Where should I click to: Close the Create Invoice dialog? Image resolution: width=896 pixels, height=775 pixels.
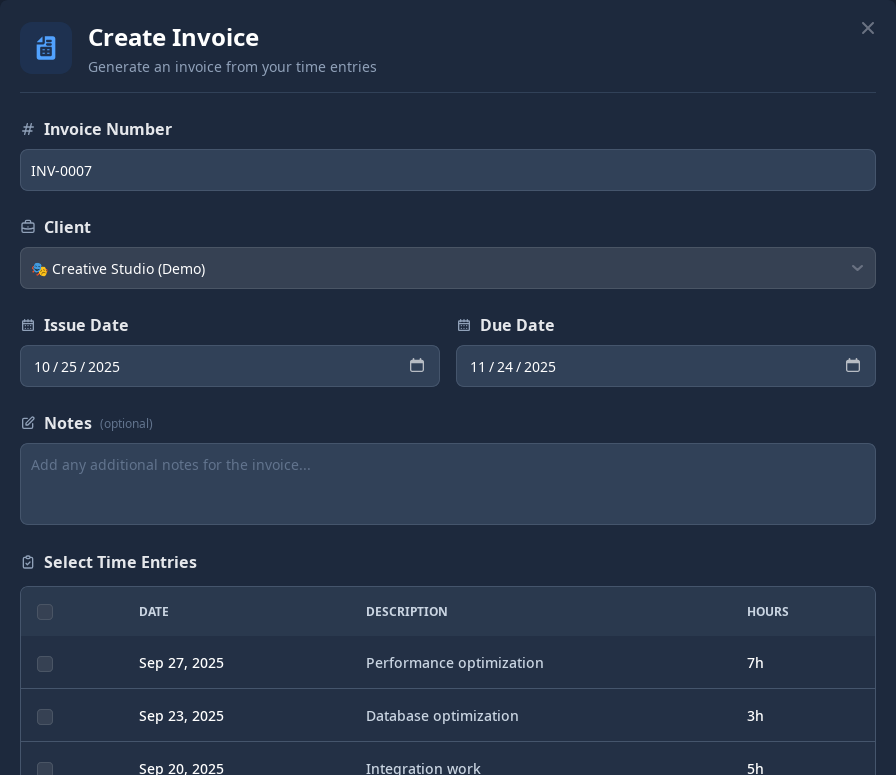point(868,28)
